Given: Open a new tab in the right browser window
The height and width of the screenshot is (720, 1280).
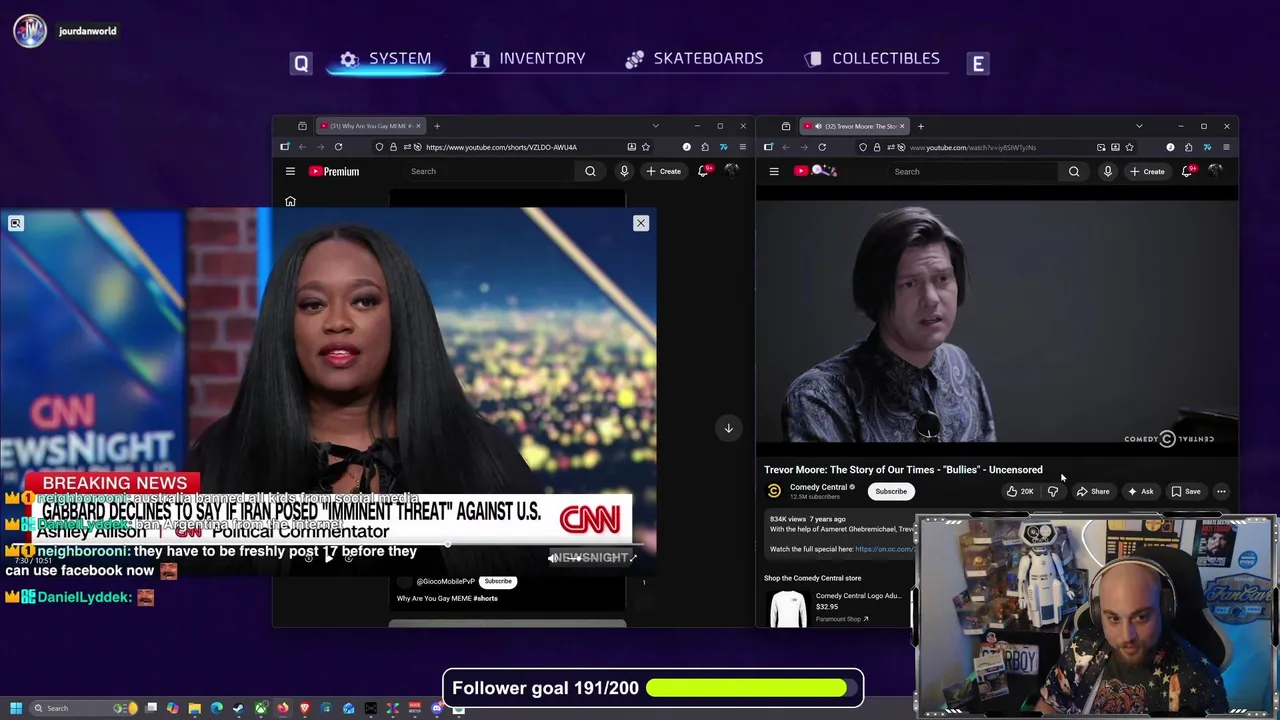Looking at the screenshot, I should pos(920,126).
